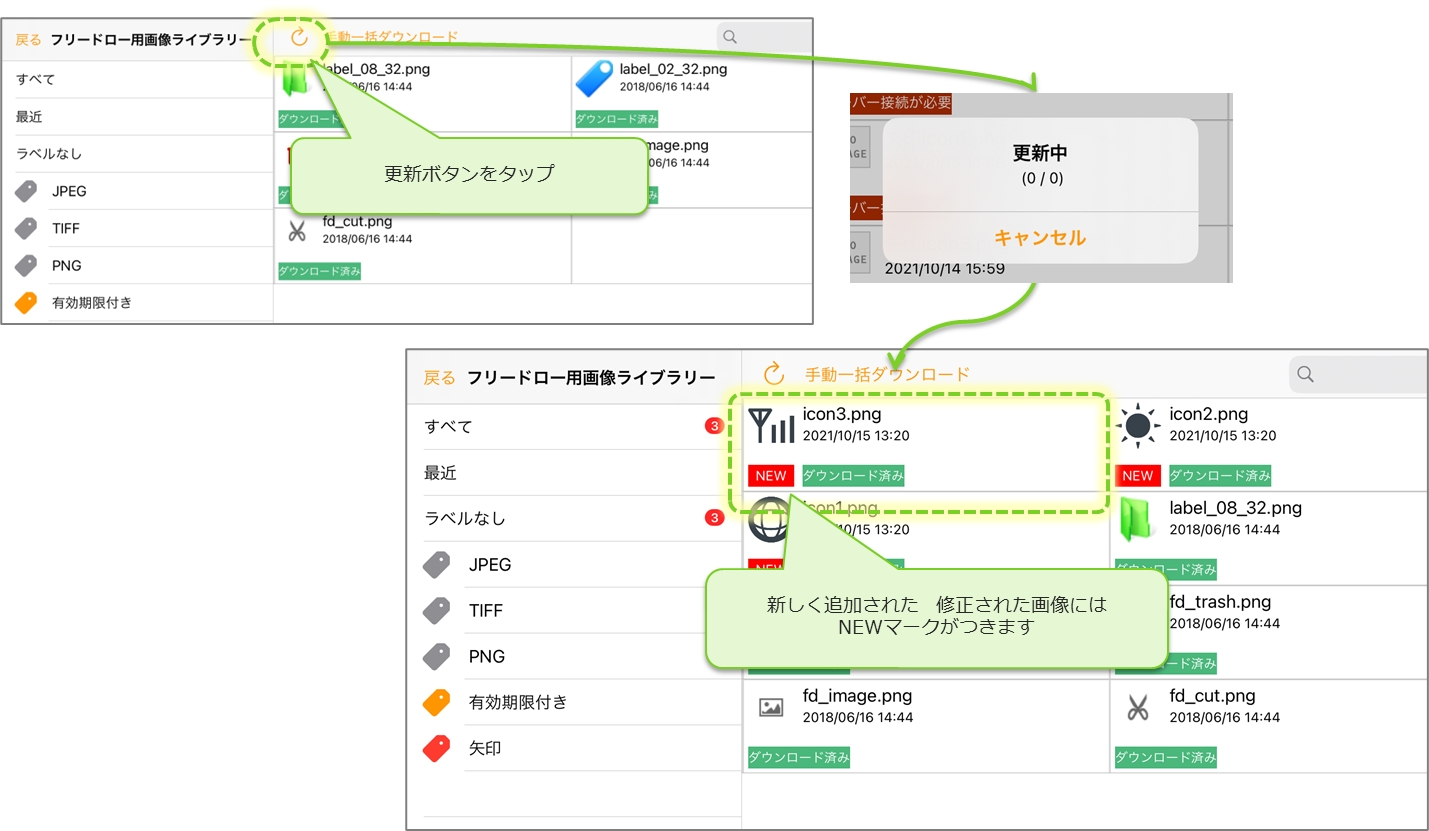The width and height of the screenshot is (1429, 831).
Task: Open the icon2.png file name
Action: click(1209, 414)
